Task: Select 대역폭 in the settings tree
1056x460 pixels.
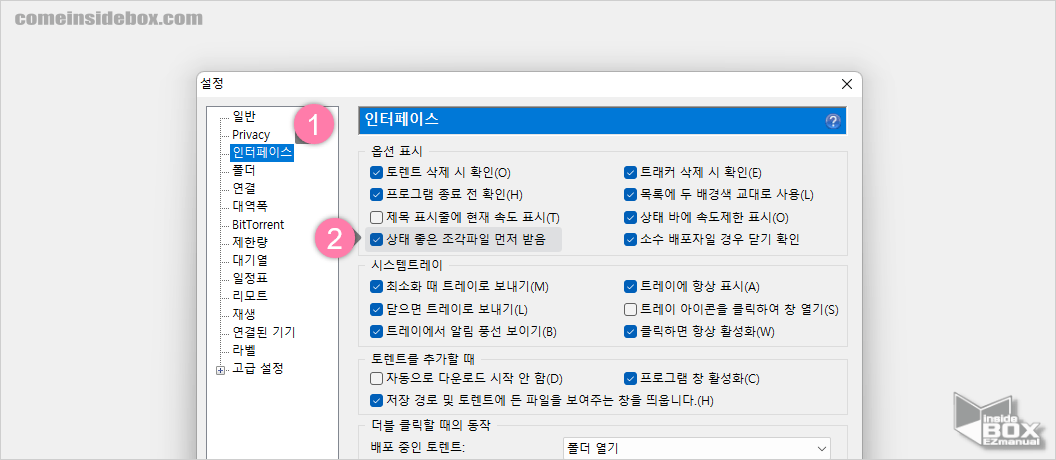Action: click(249, 206)
